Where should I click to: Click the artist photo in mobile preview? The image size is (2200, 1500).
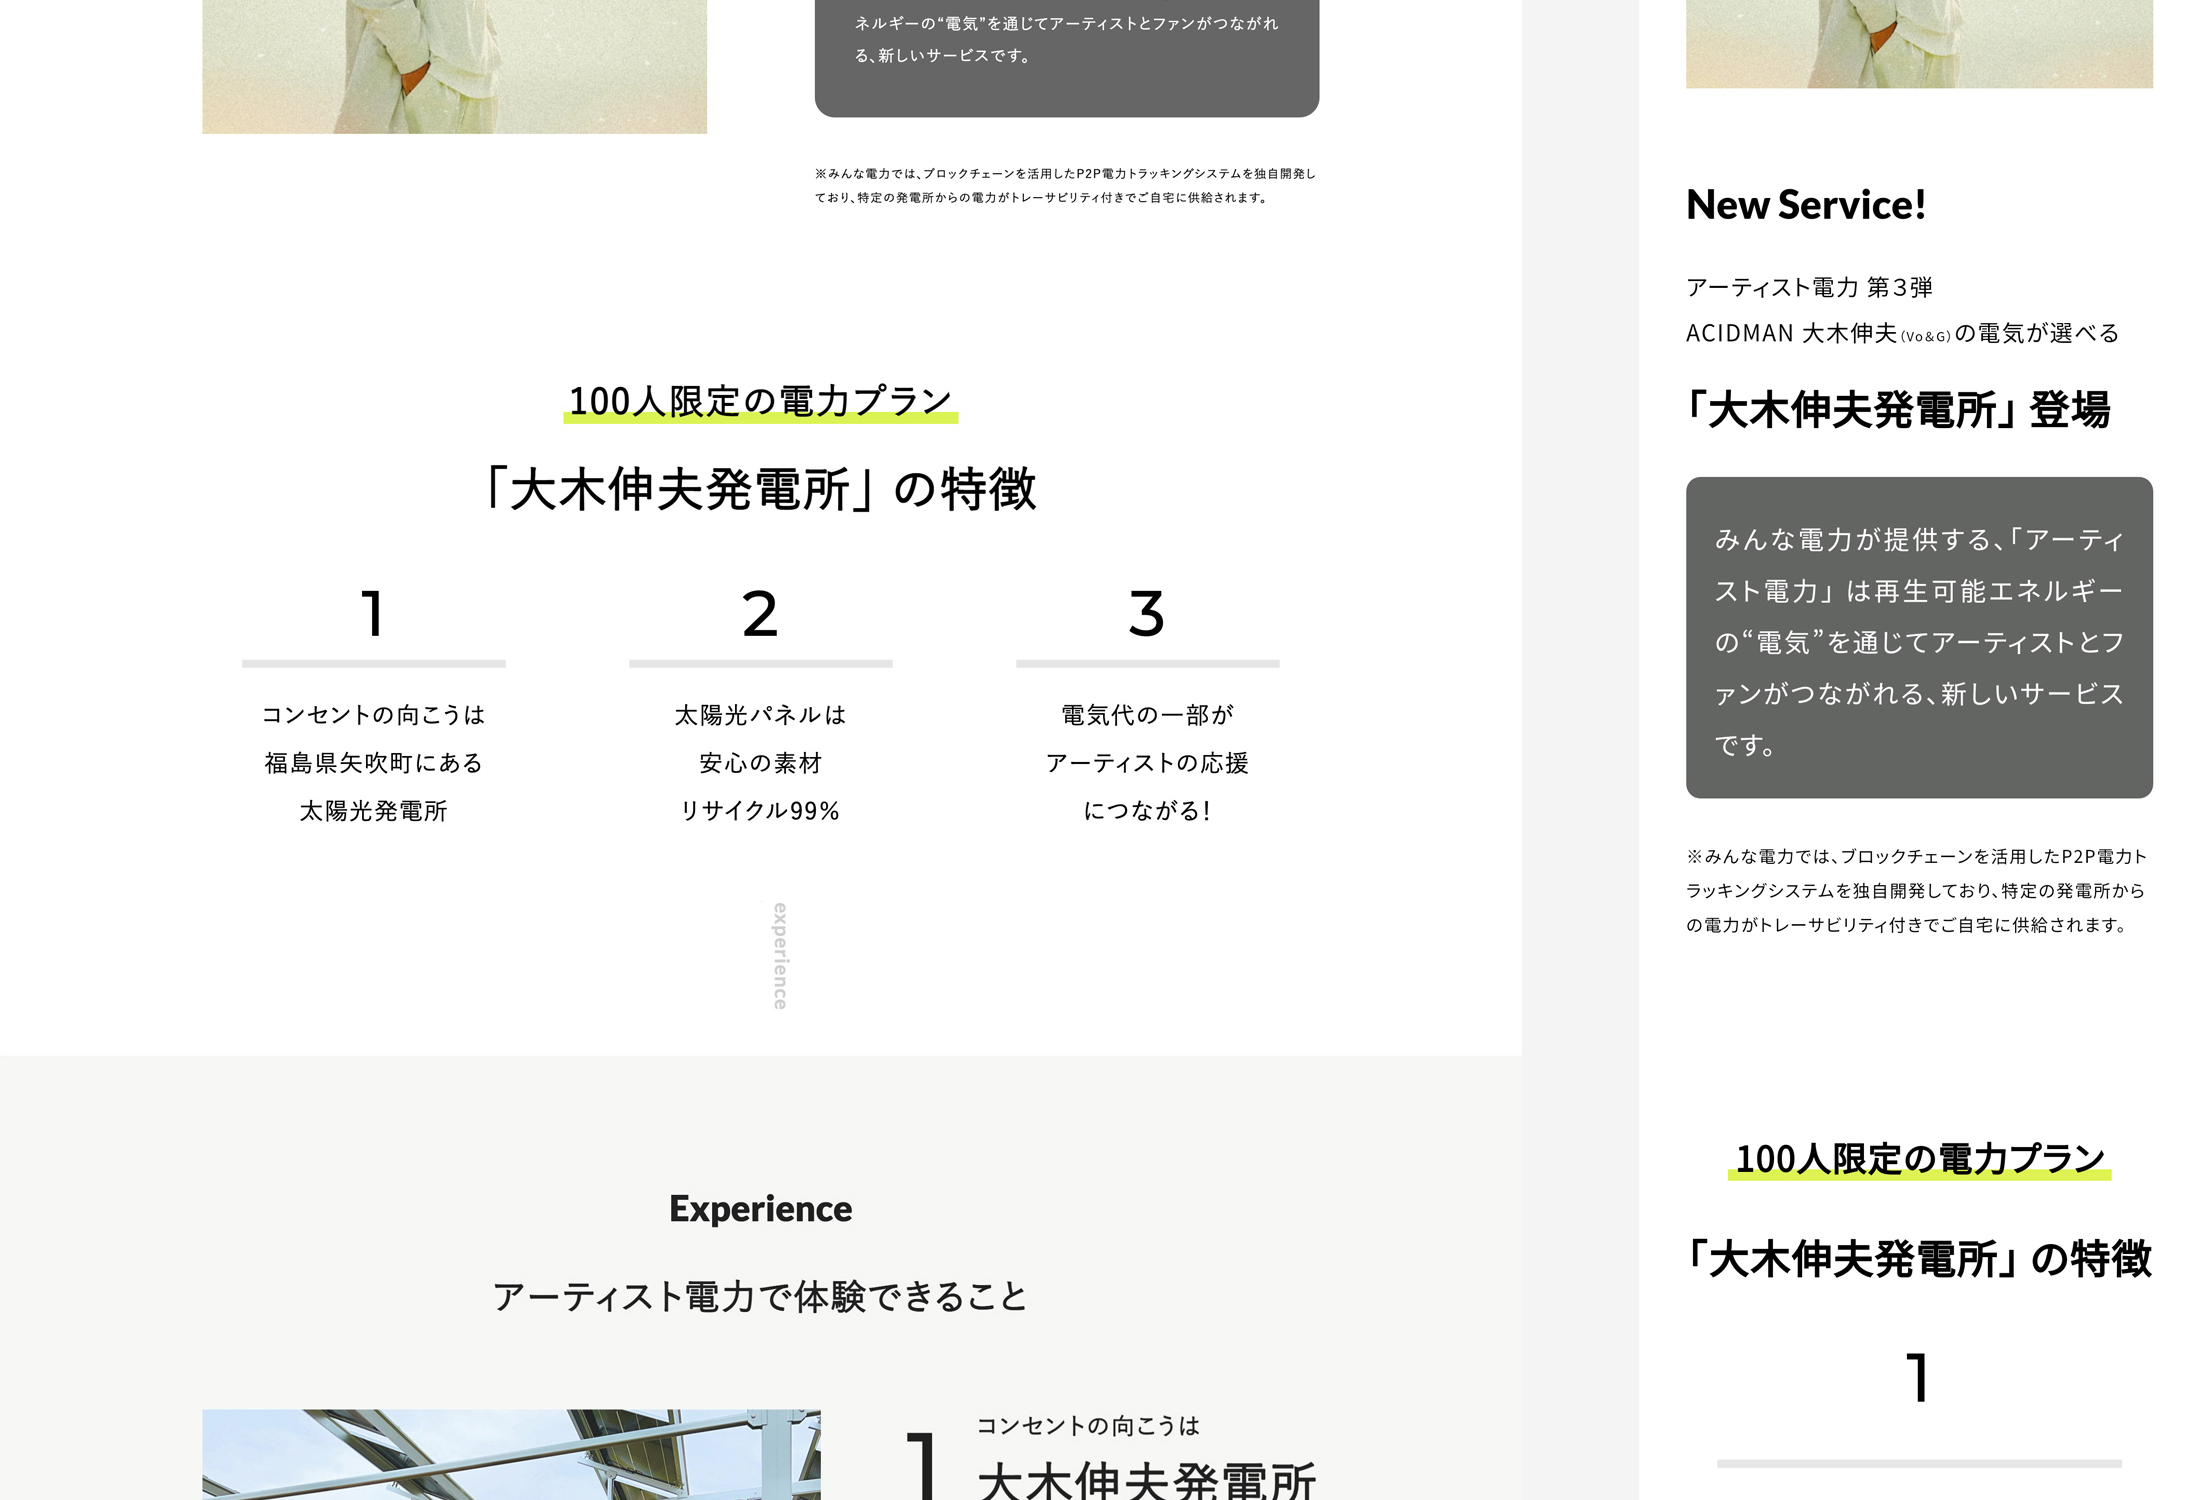[1918, 43]
